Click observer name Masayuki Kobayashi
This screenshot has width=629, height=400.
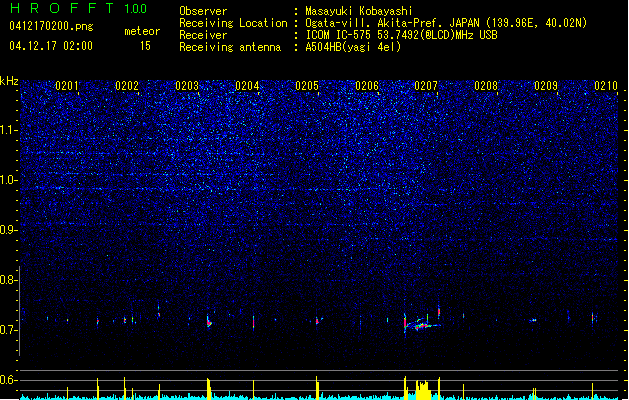click(359, 11)
